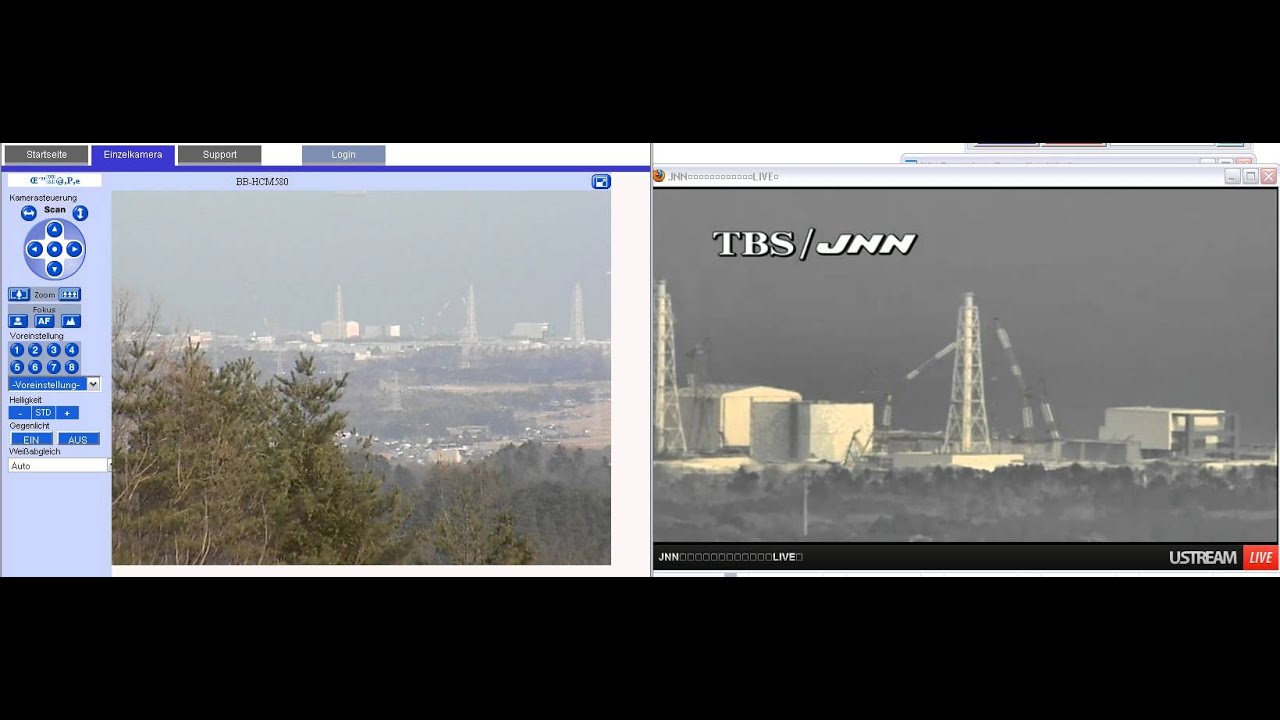1280x720 pixels.
Task: Go to preset position 6
Action: [x=34, y=367]
